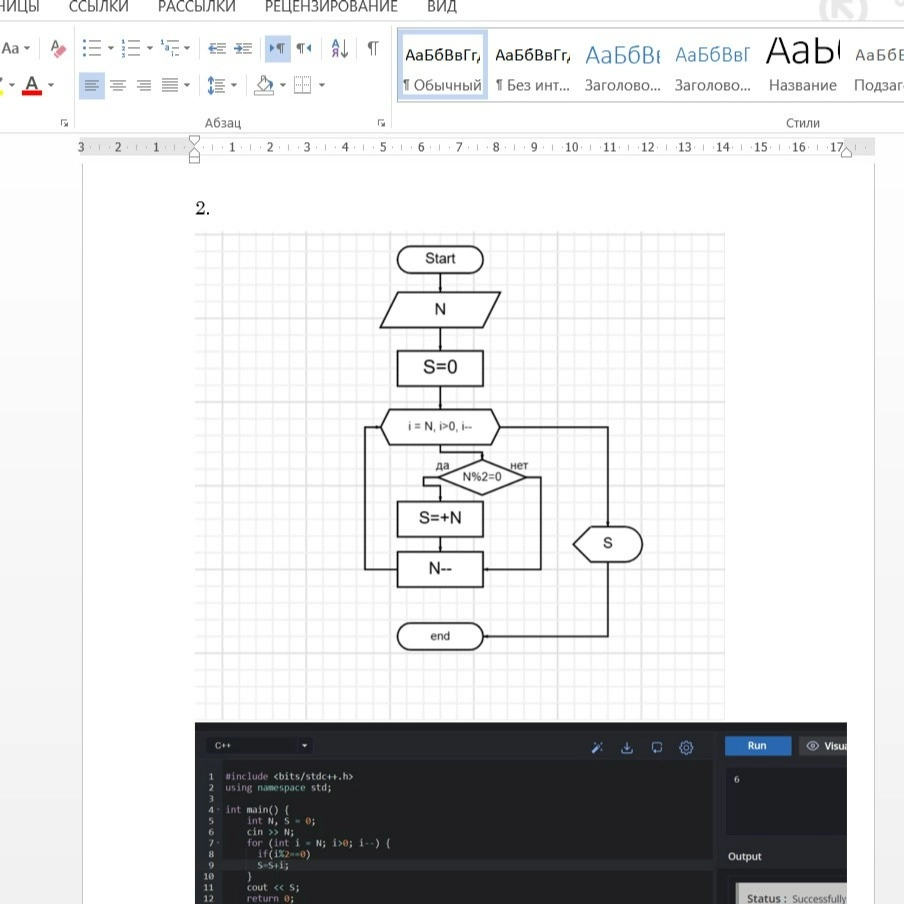Click the Sort A-to-Z icon

click(x=340, y=48)
